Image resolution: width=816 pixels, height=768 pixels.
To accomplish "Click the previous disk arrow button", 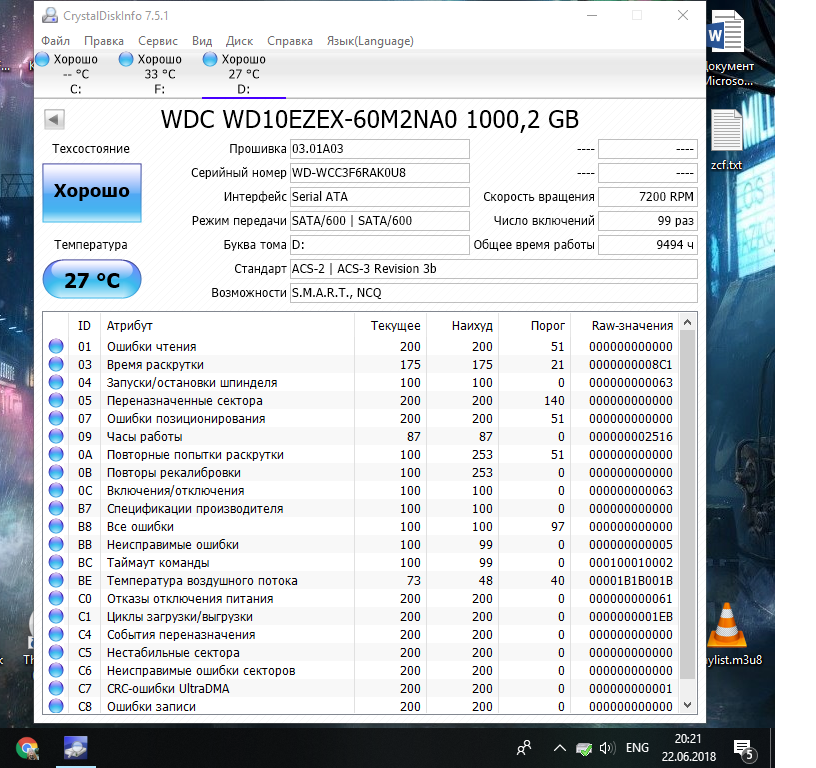I will click(x=54, y=120).
